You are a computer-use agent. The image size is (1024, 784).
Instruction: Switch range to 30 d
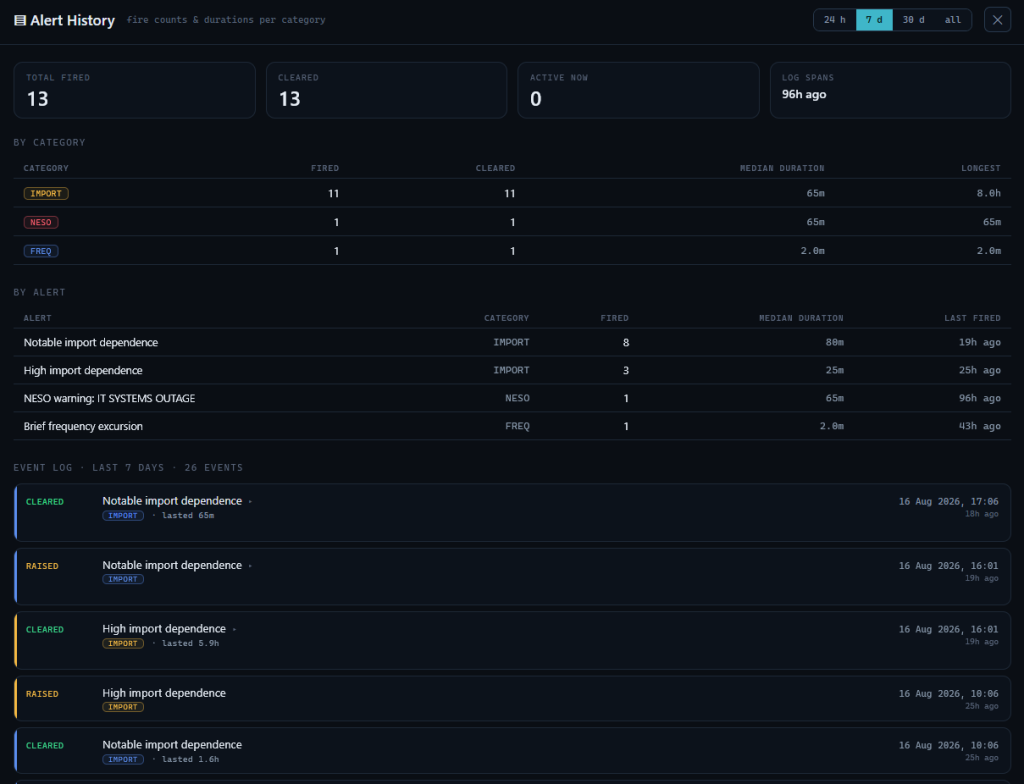pos(913,20)
